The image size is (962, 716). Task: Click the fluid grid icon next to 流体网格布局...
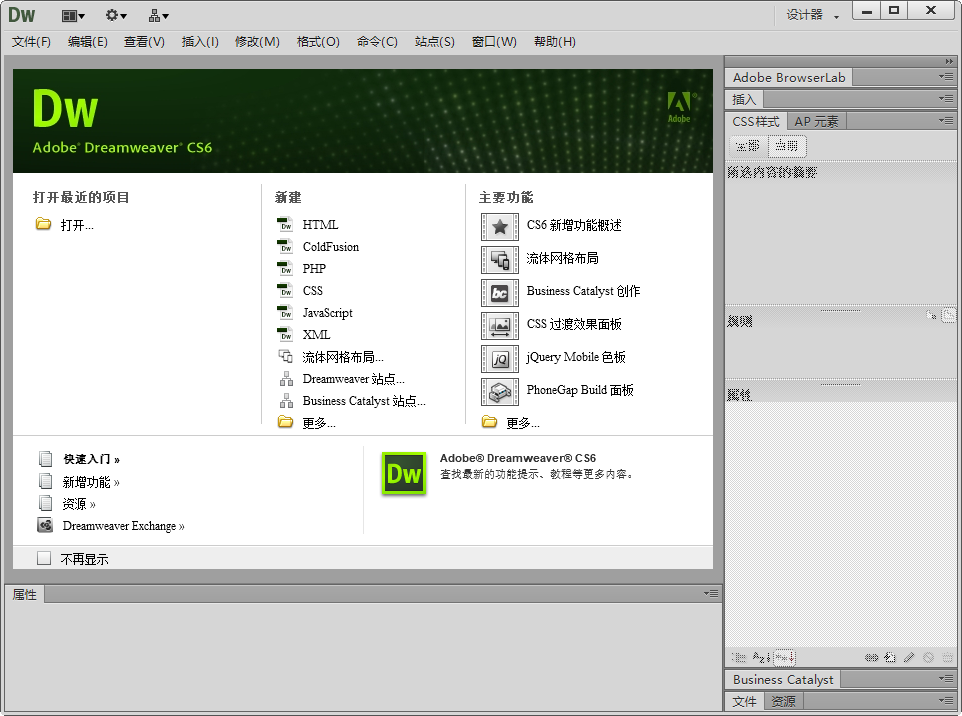pos(286,356)
